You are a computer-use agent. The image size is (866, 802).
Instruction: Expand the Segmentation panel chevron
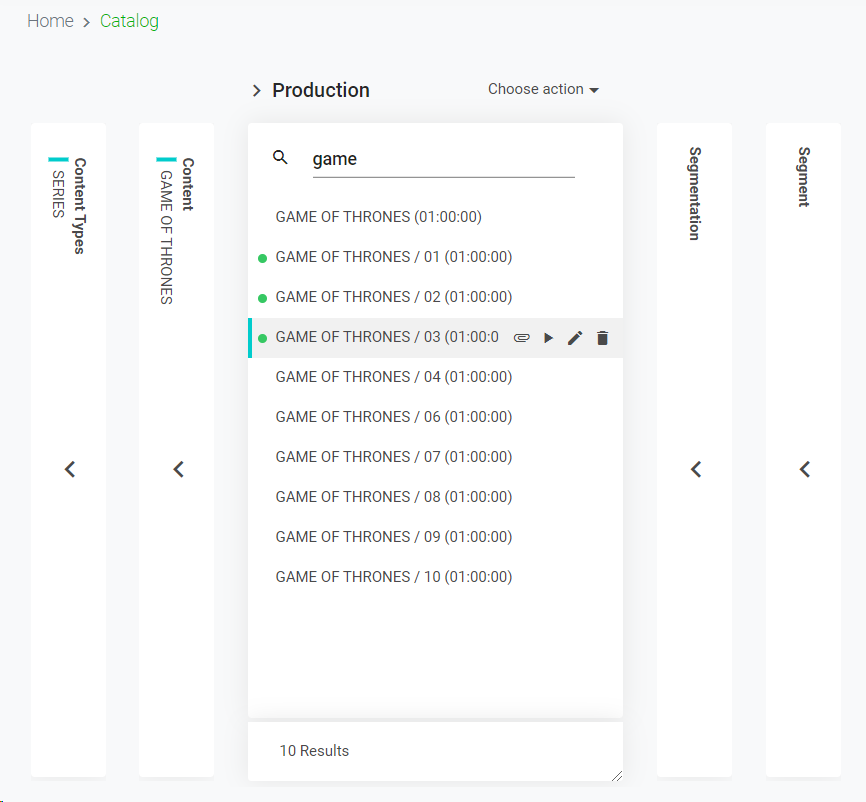pos(696,469)
